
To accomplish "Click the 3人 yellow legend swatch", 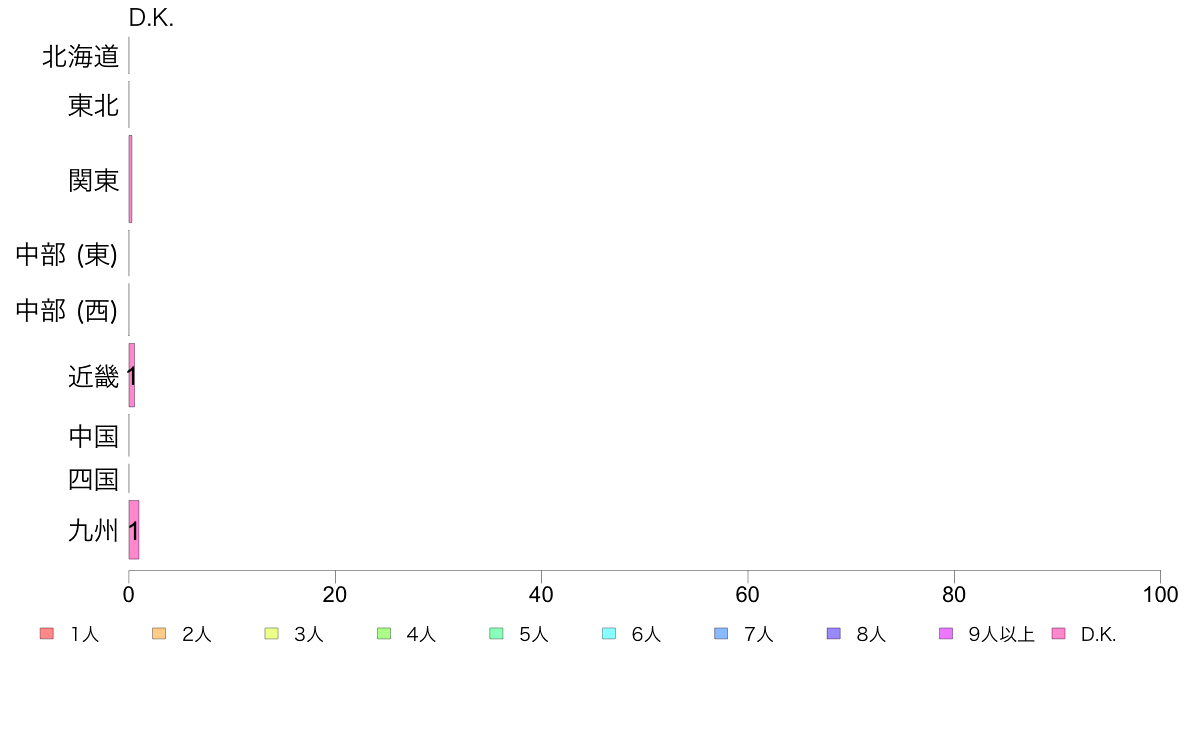I will [x=271, y=634].
